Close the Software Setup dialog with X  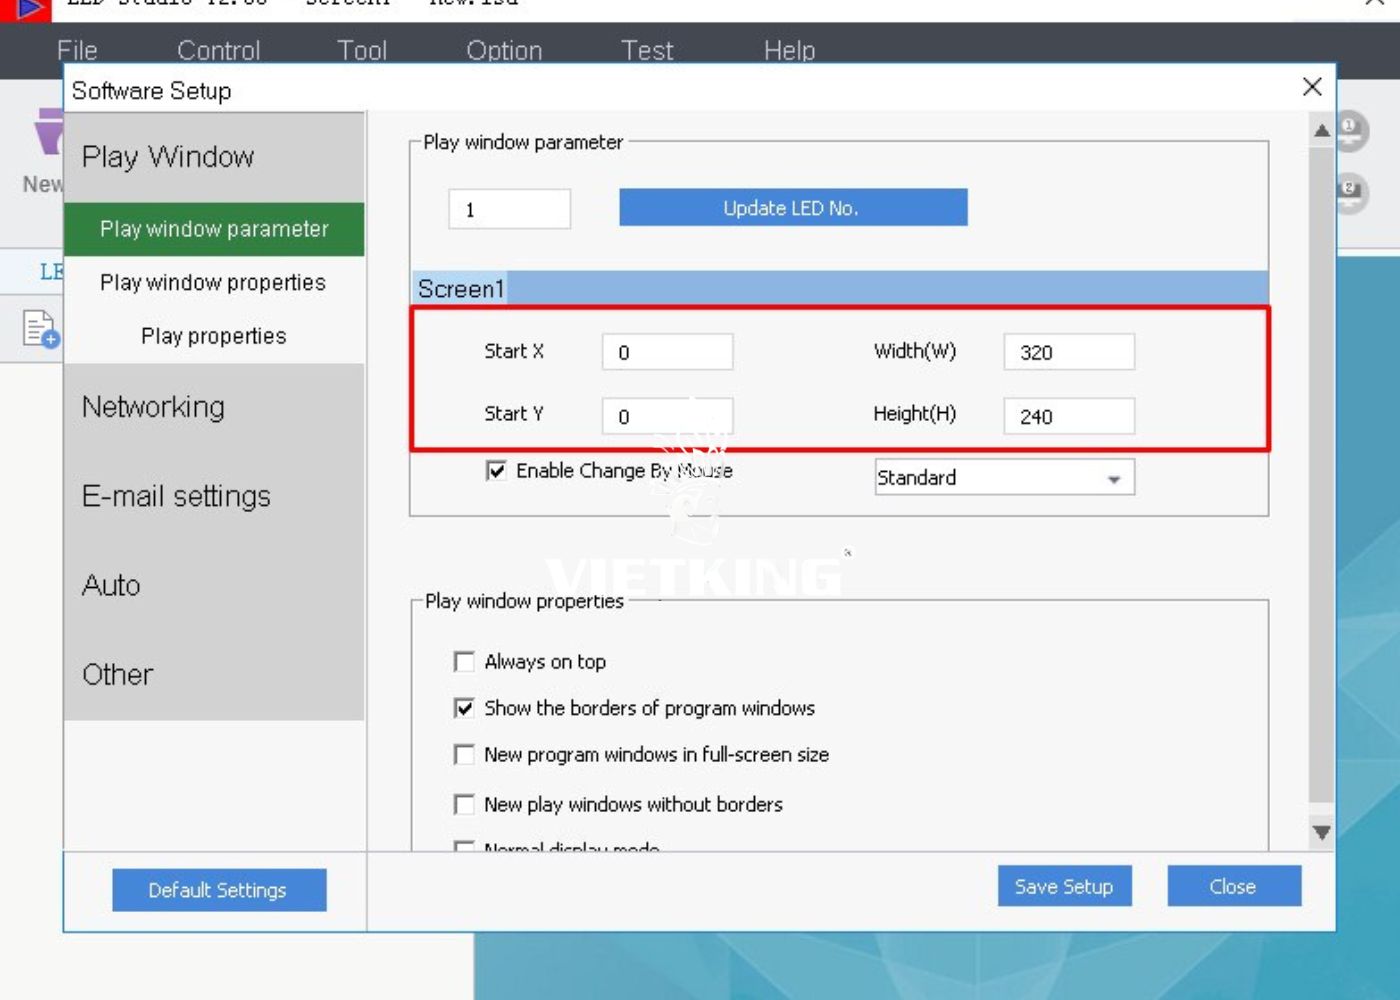click(1312, 87)
